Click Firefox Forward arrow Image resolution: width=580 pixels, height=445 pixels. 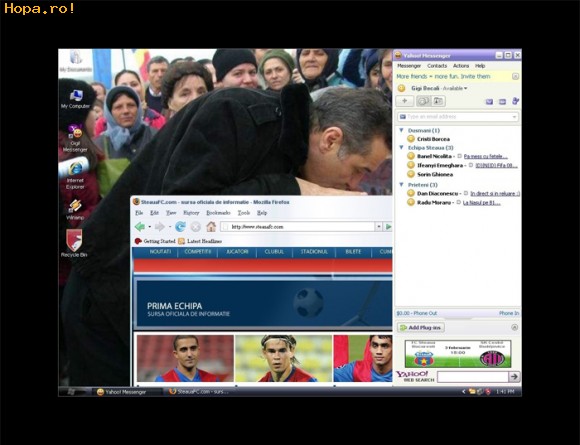[159, 226]
